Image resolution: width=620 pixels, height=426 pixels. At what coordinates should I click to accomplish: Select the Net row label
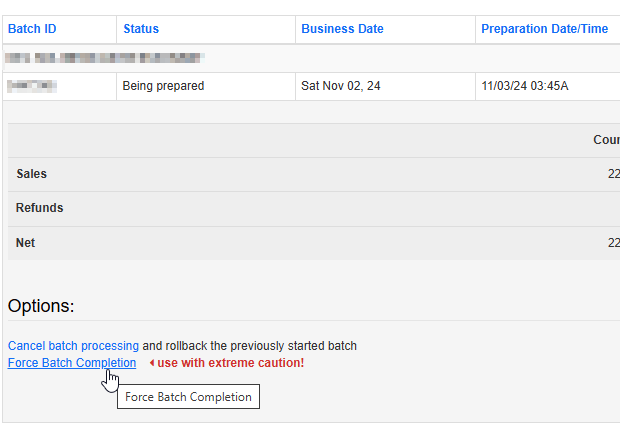pos(25,242)
